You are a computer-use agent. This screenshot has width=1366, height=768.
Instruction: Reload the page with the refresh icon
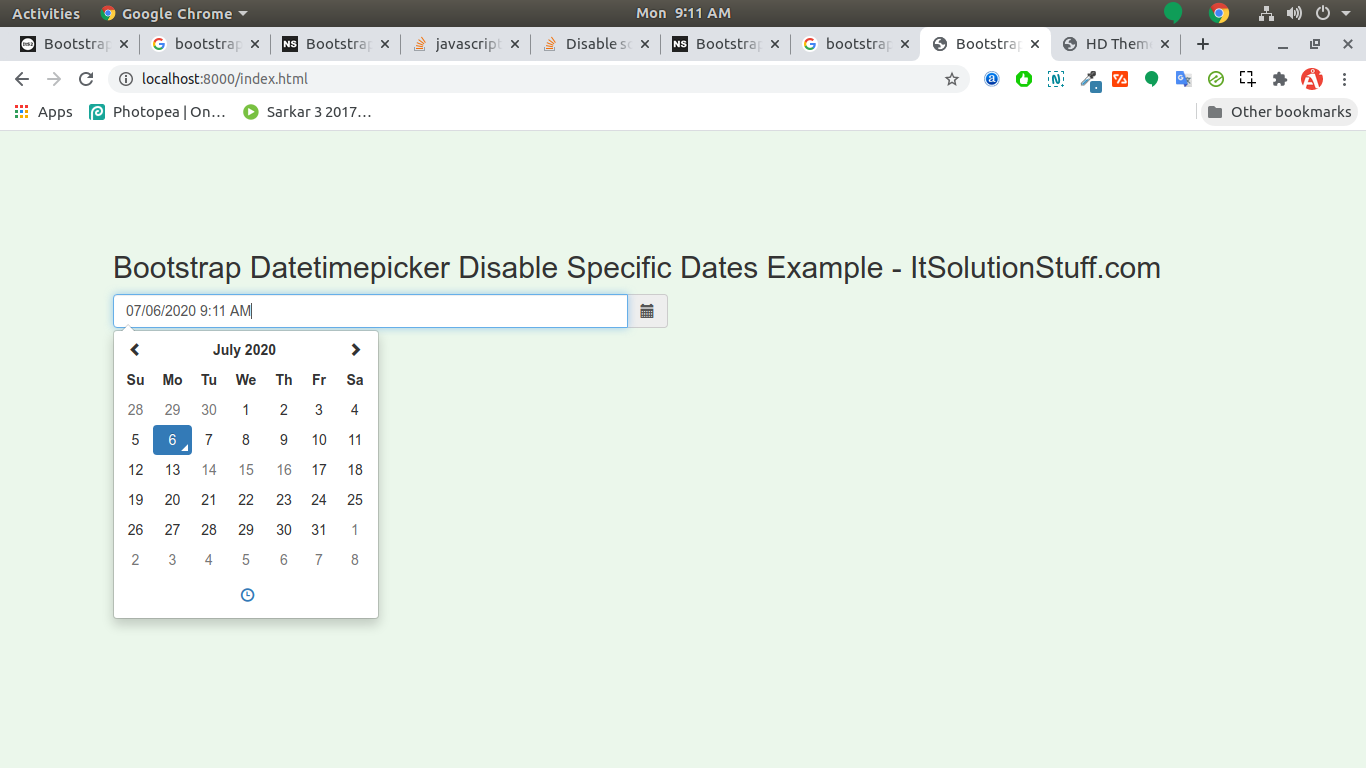pos(85,78)
